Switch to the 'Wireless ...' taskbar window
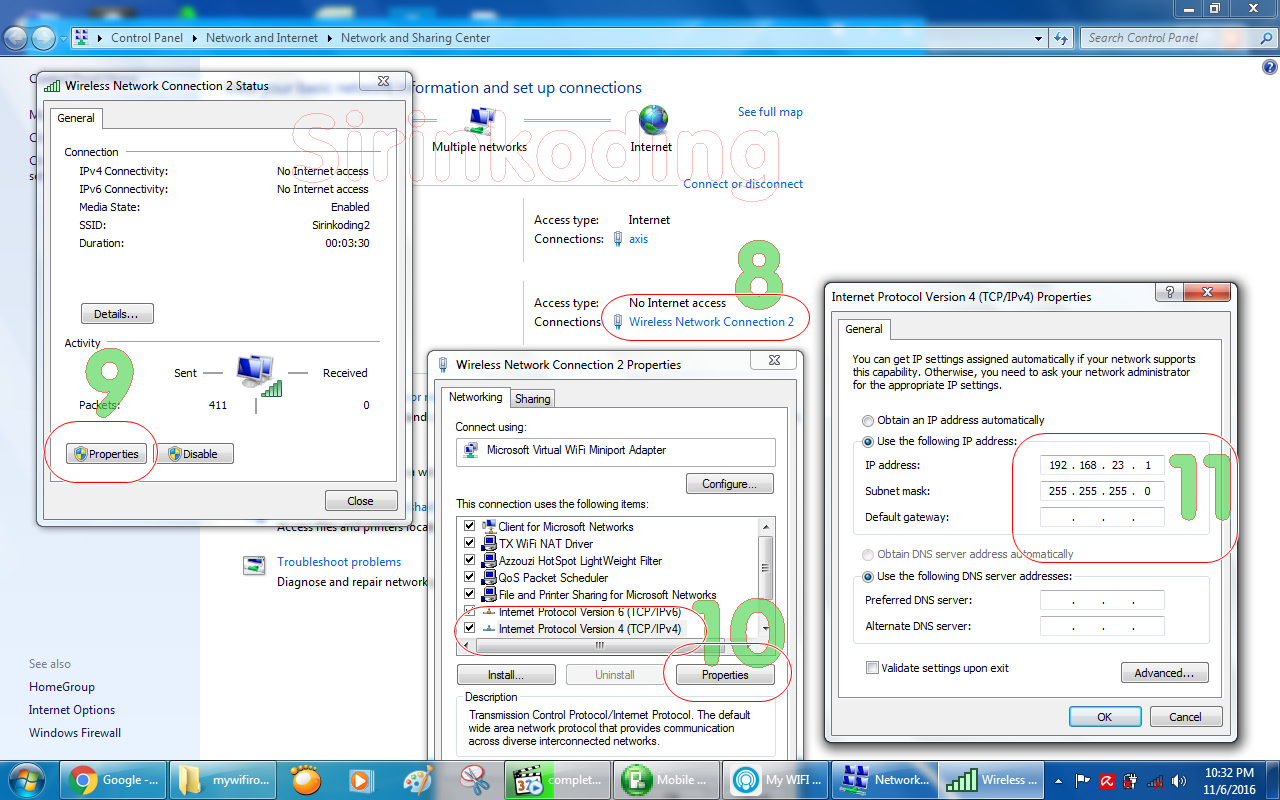 tap(992, 780)
